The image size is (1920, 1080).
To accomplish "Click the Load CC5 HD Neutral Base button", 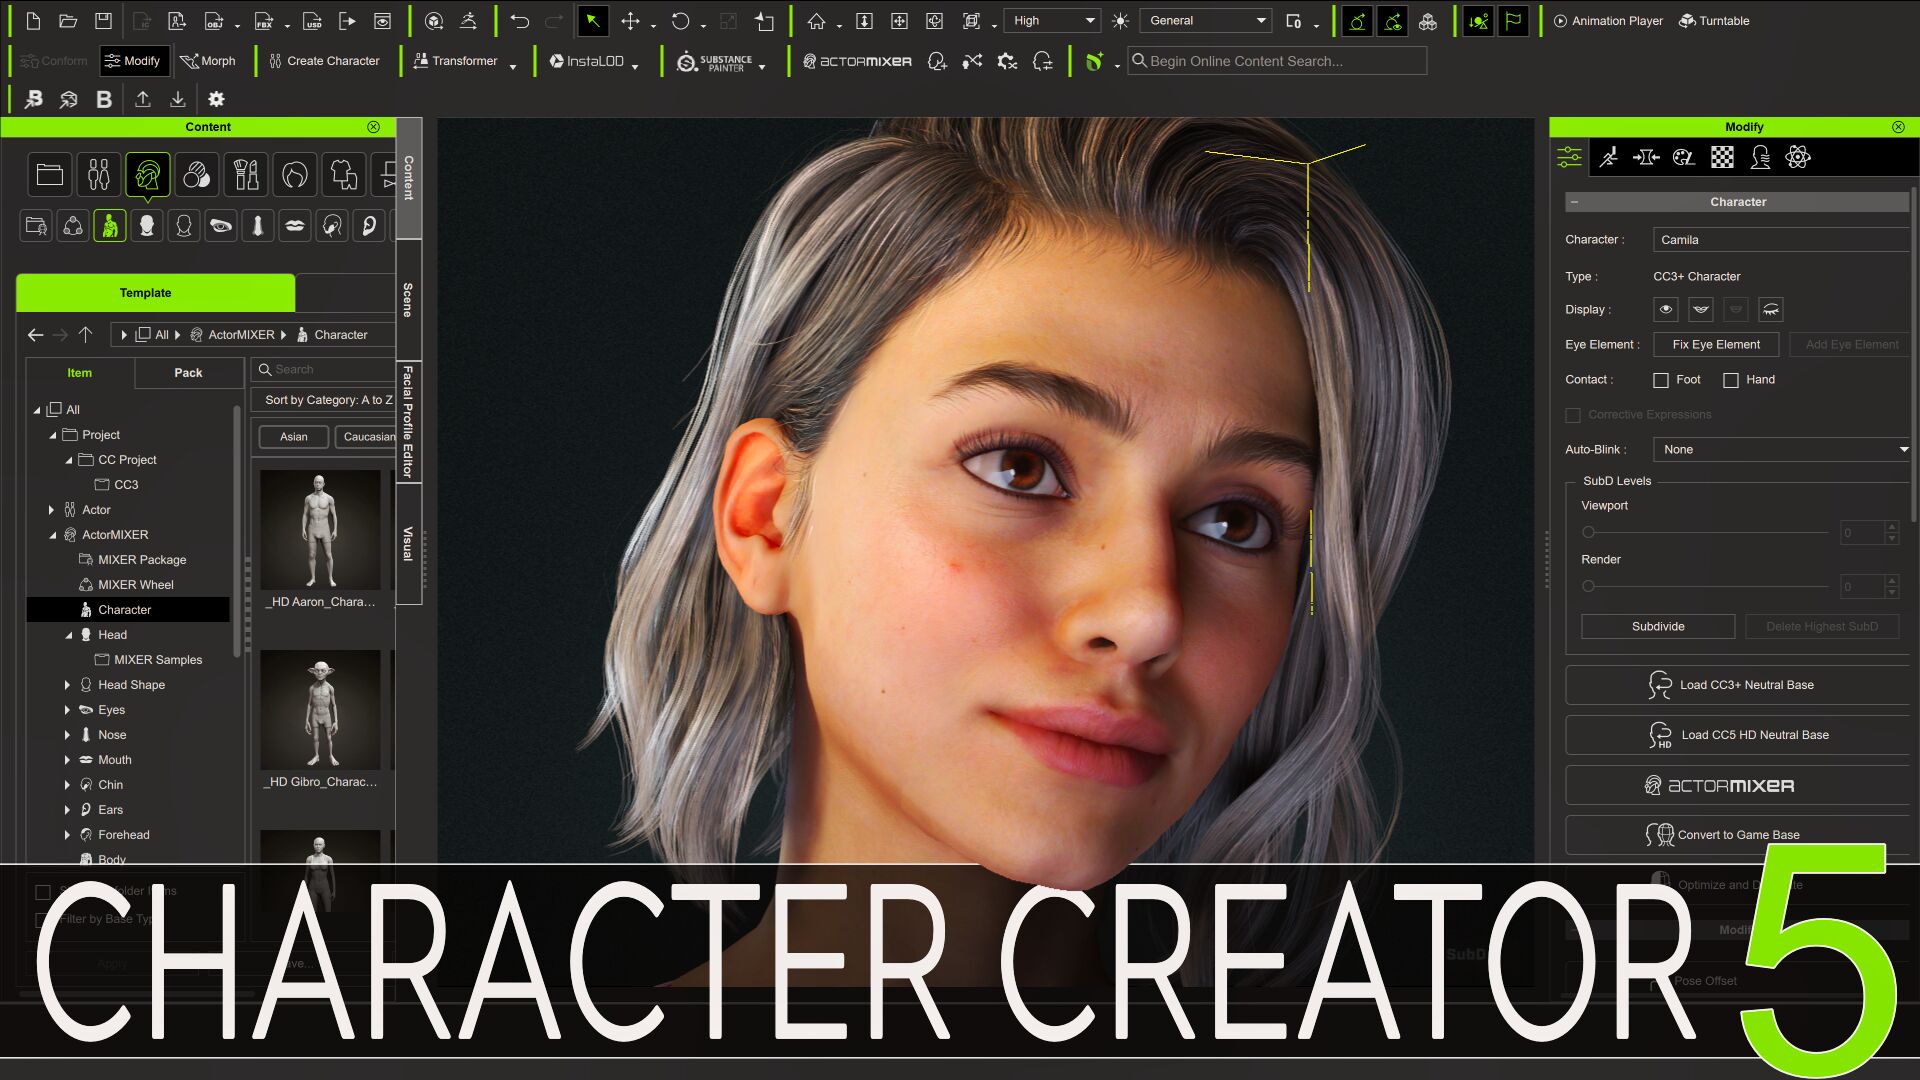I will (1737, 734).
